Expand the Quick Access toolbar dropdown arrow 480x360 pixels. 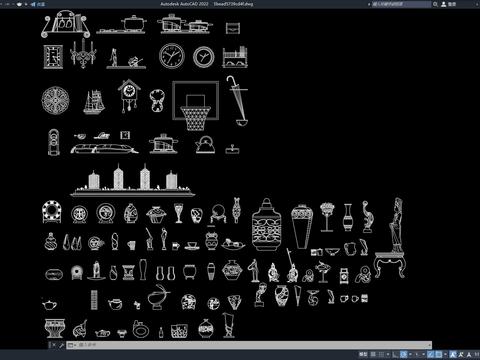click(x=26, y=4)
